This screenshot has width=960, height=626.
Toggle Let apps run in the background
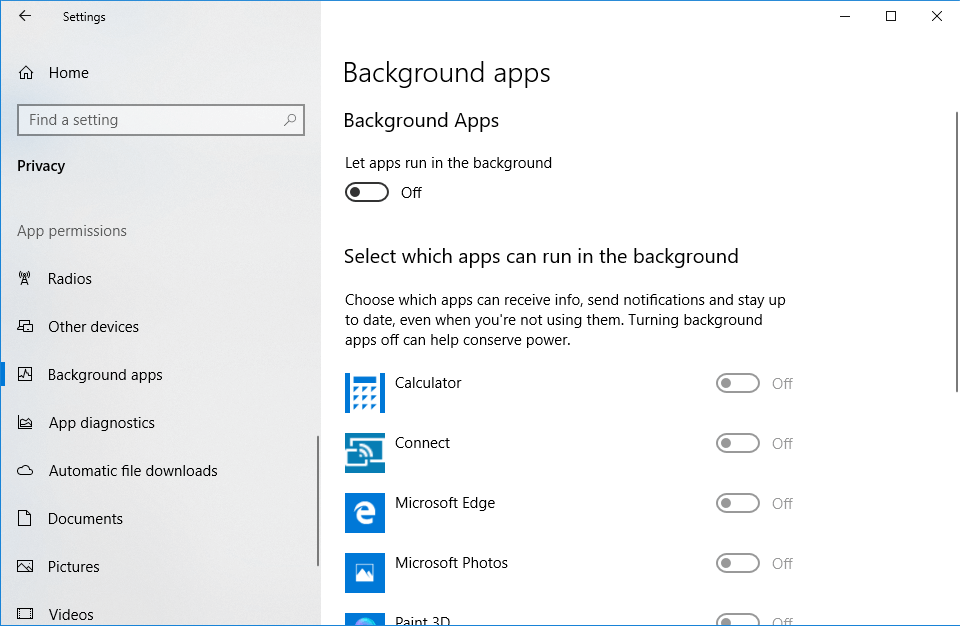tap(367, 192)
